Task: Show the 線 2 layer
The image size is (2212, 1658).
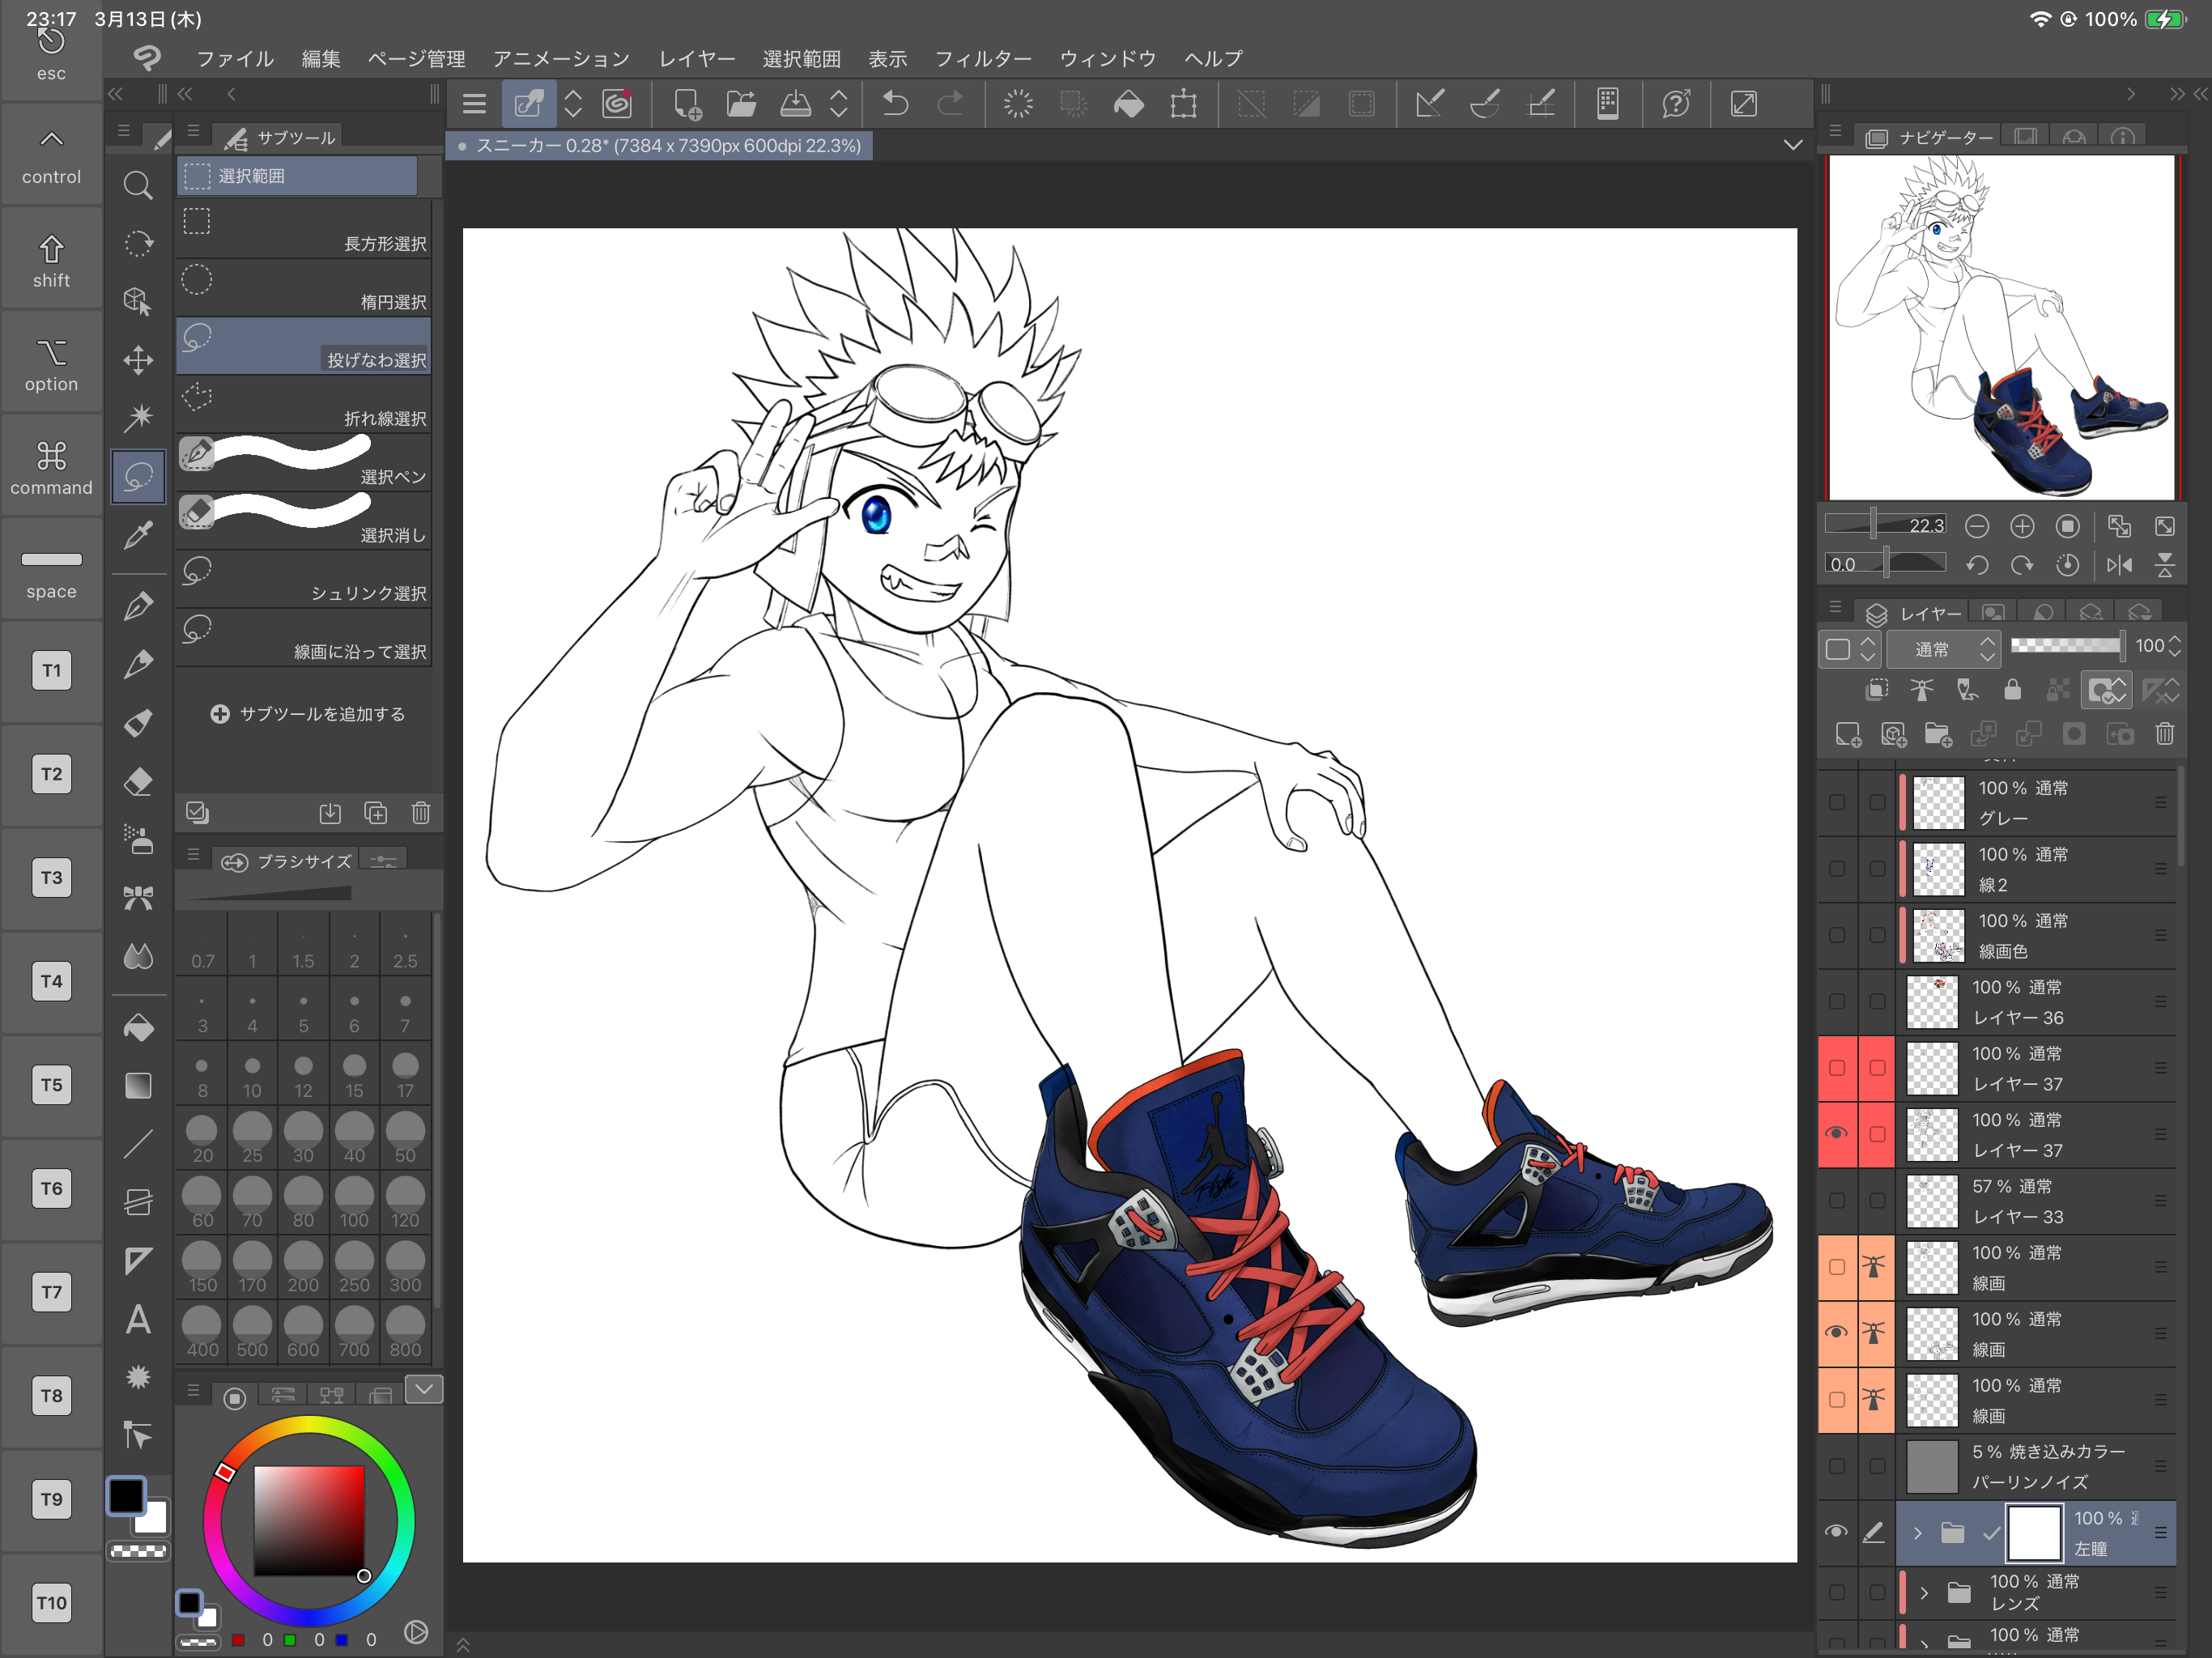Action: click(x=1837, y=868)
